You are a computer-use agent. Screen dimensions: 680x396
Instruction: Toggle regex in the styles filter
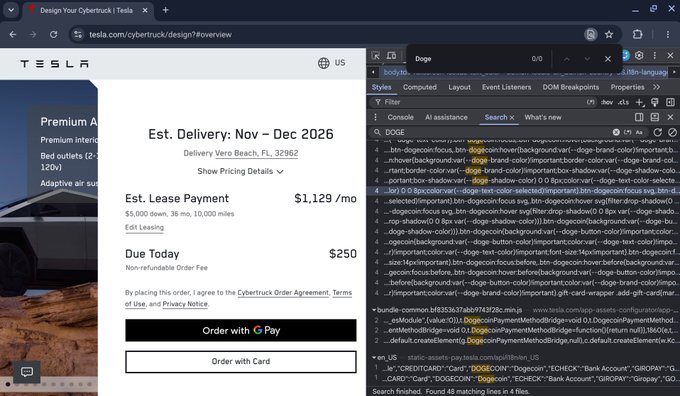[x=591, y=102]
